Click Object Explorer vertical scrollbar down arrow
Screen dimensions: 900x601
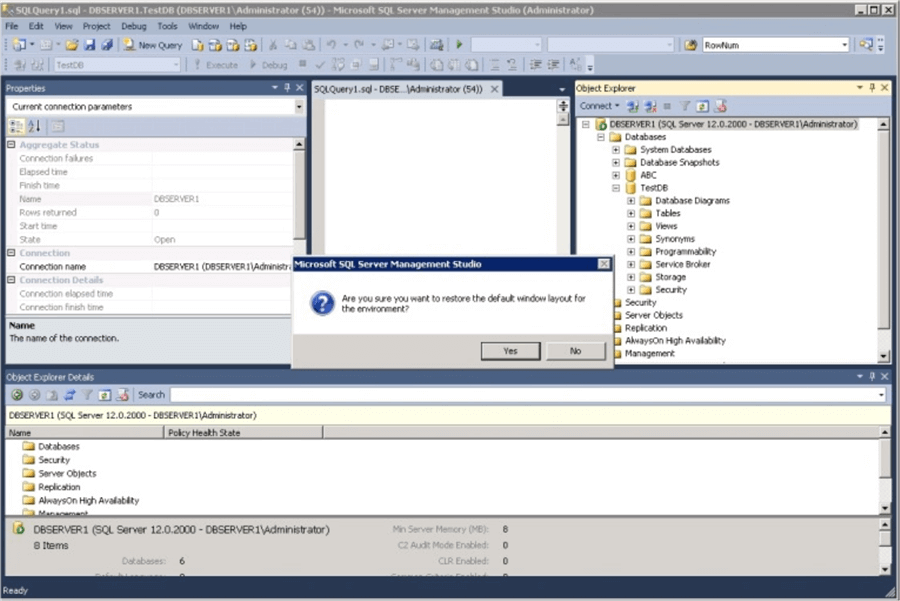[x=883, y=356]
